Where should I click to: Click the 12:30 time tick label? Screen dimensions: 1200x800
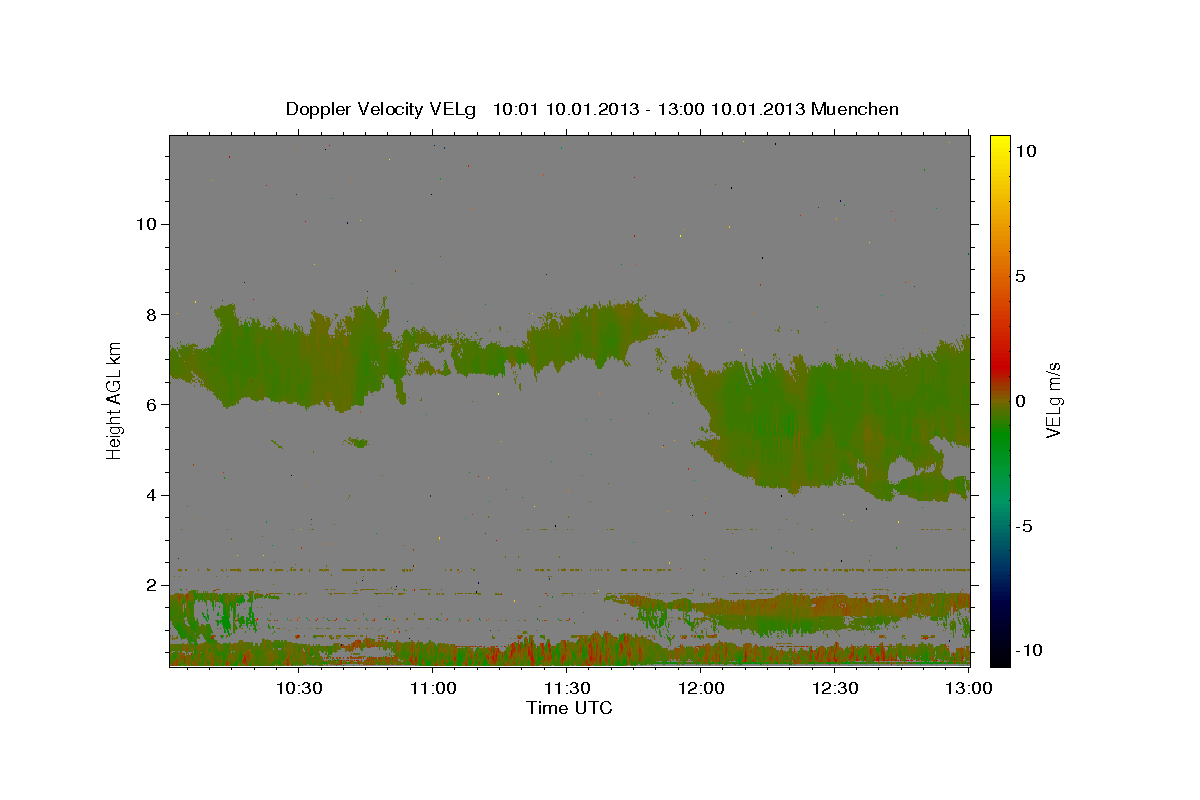tap(835, 688)
